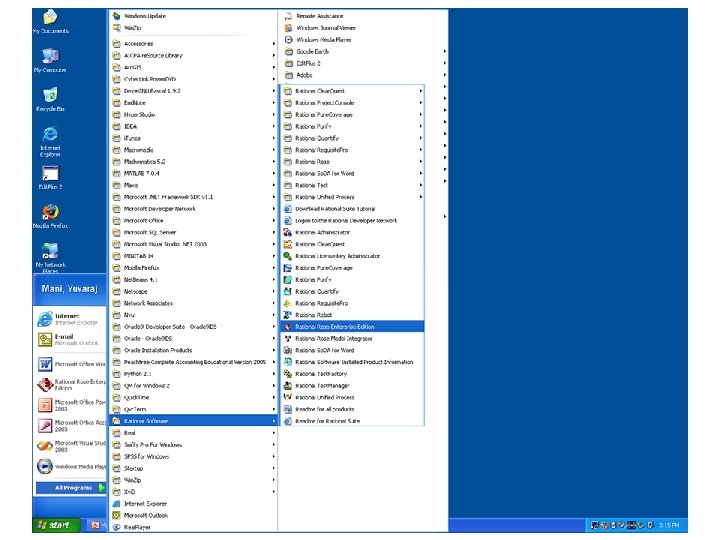Launch RealPlayer from All Programs
The image size is (720, 540).
(193, 527)
